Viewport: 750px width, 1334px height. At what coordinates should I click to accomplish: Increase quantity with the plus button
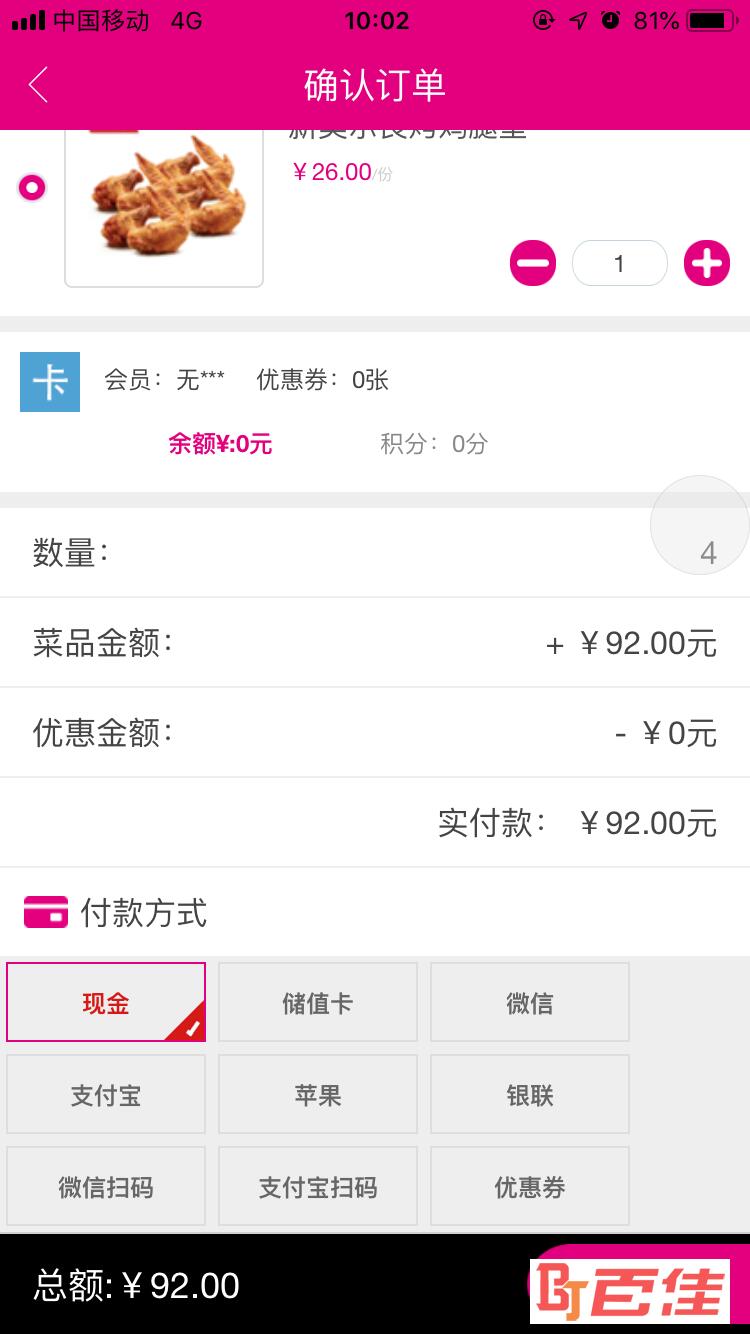click(707, 264)
